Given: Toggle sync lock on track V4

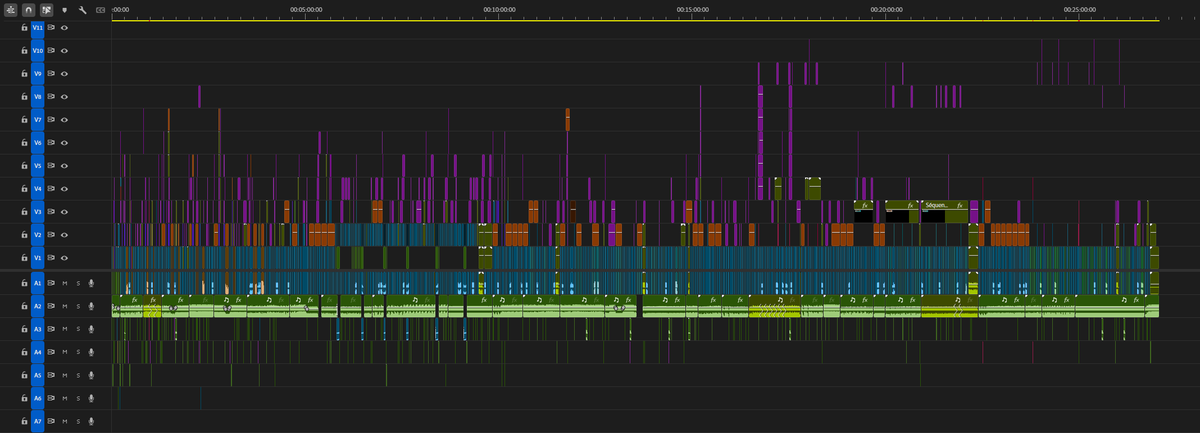Looking at the screenshot, I should (51, 188).
